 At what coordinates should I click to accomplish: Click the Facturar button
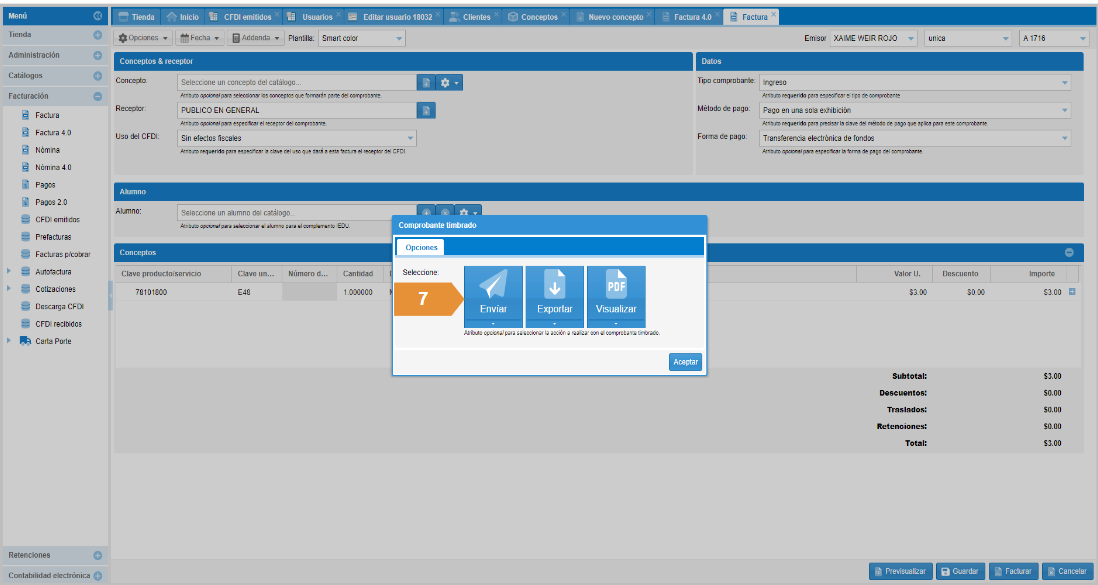(x=1013, y=571)
